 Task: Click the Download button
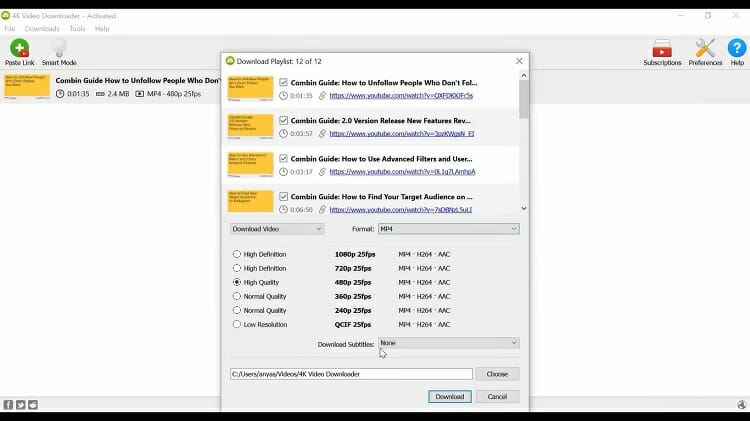tap(450, 397)
